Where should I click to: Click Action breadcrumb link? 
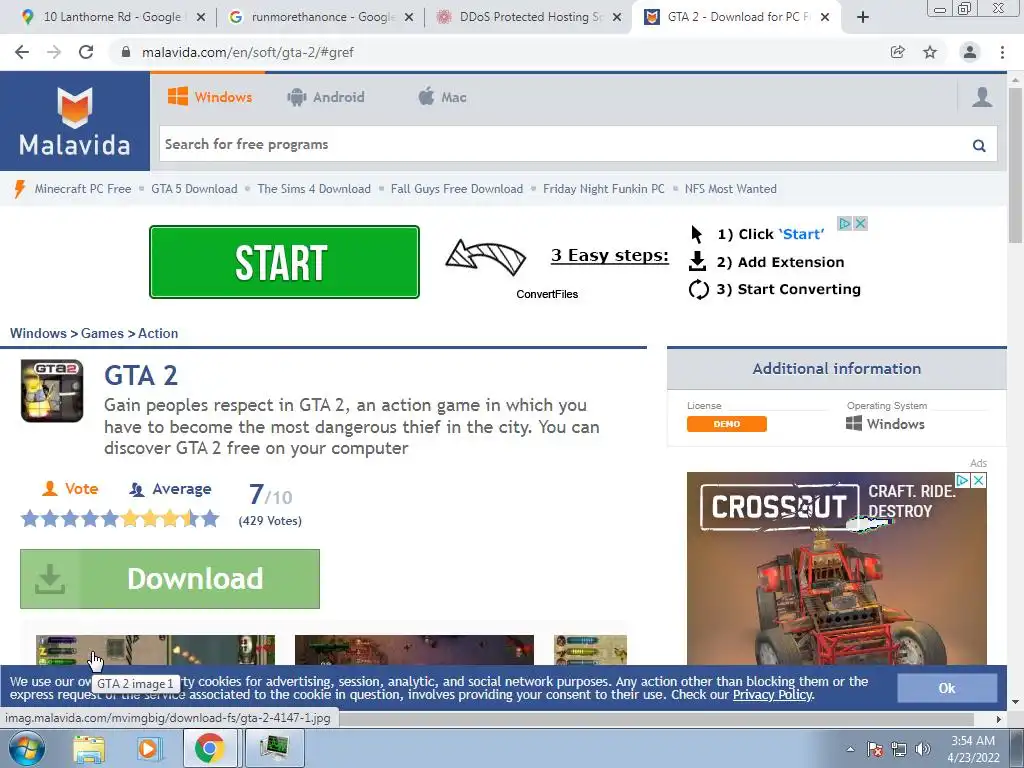(x=158, y=333)
